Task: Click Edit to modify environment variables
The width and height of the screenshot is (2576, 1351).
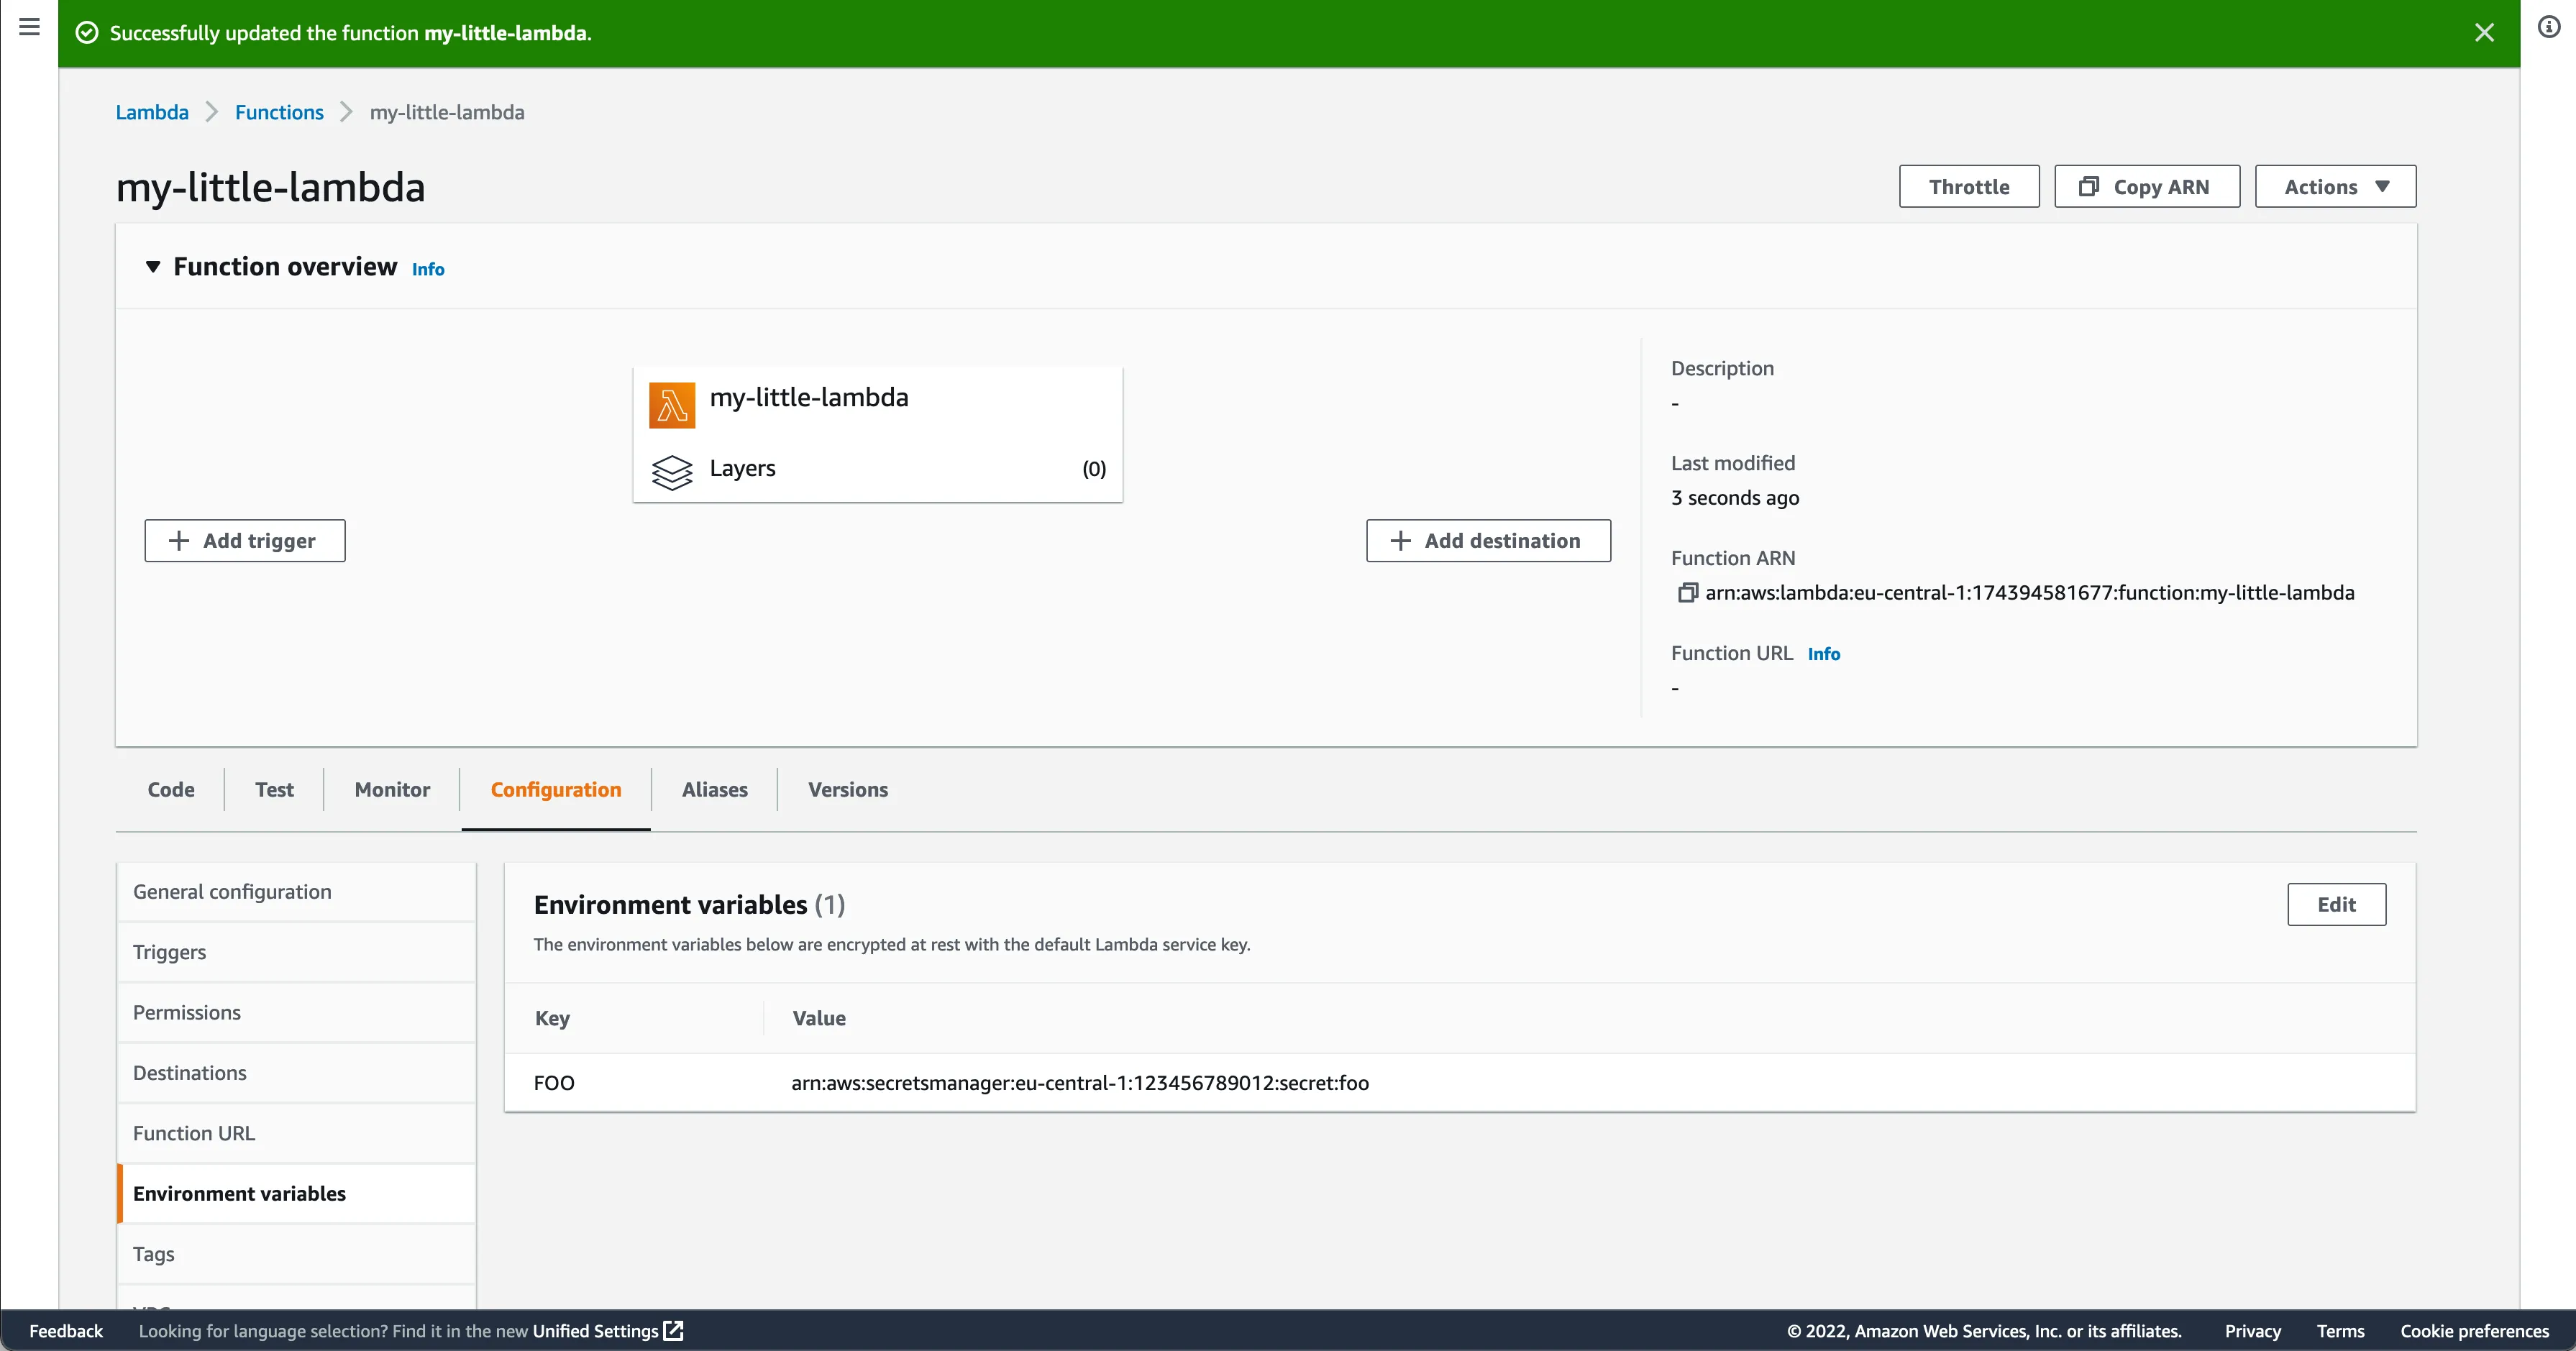Action: (2337, 903)
